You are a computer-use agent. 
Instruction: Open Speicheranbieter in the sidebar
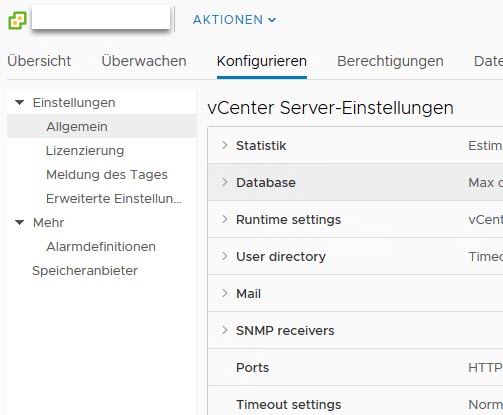pos(85,271)
